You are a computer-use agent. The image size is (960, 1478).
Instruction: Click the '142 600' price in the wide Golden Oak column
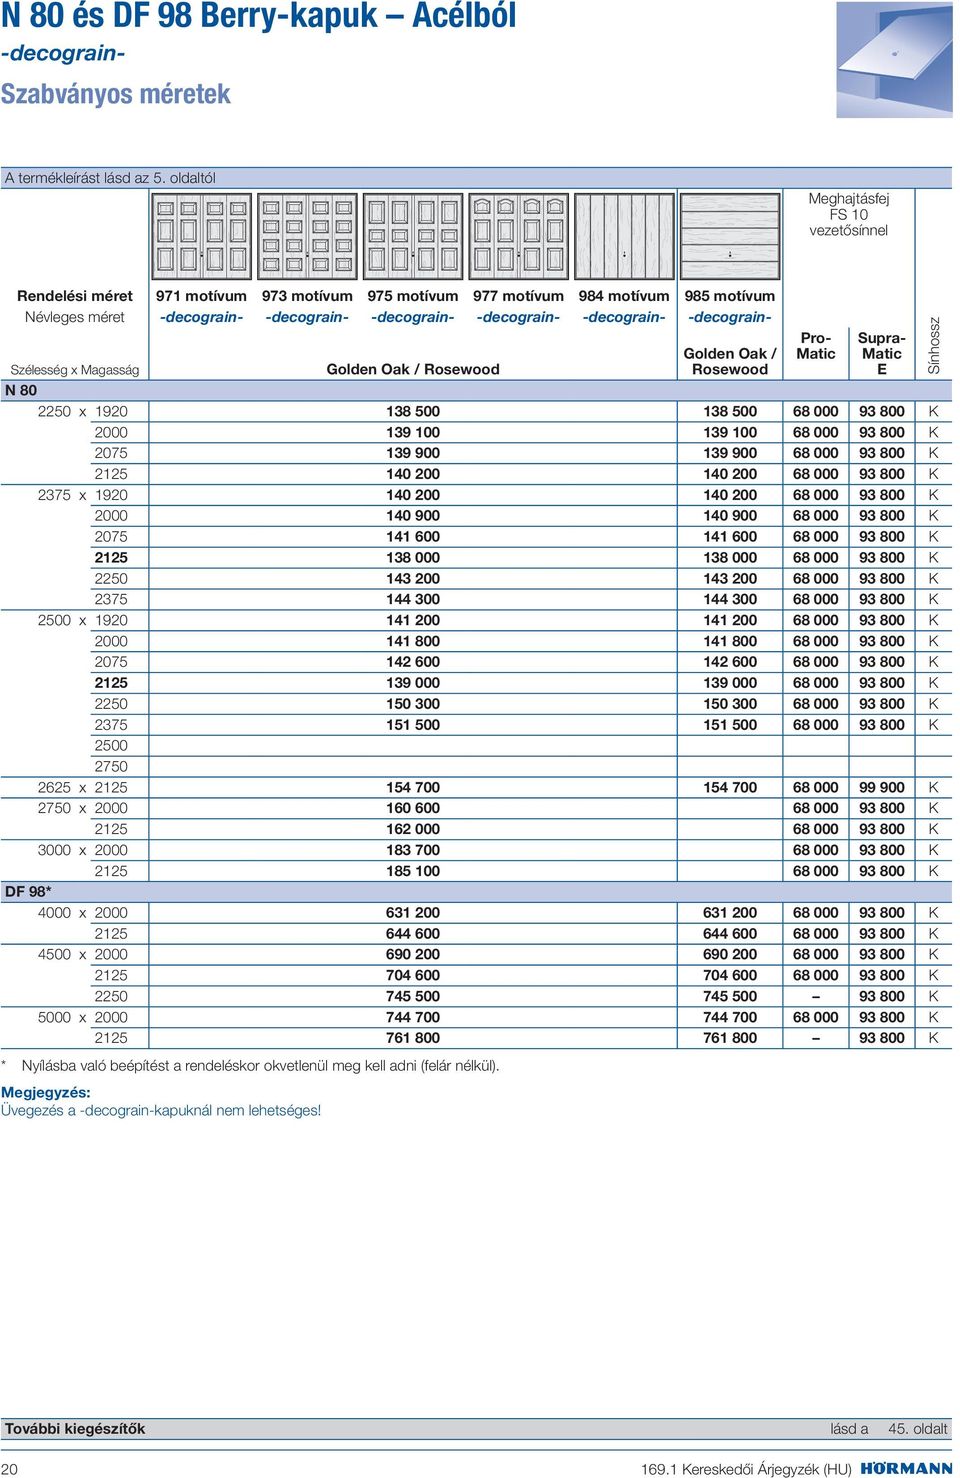click(413, 662)
